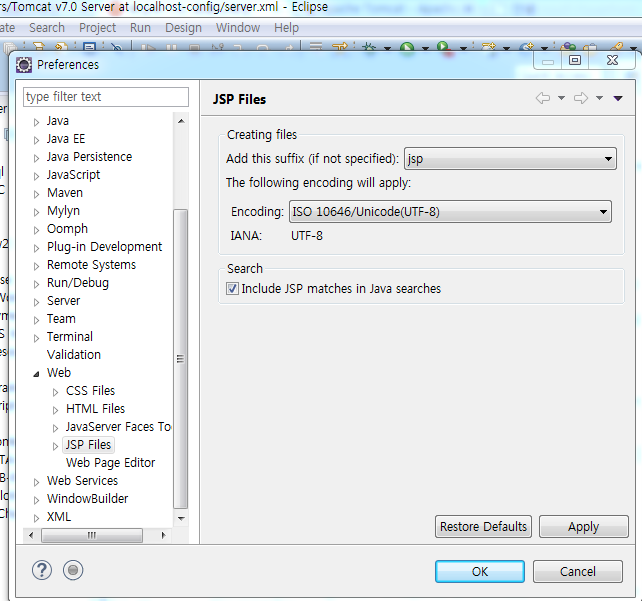Expand the CSS Files node arrow

tap(55, 392)
